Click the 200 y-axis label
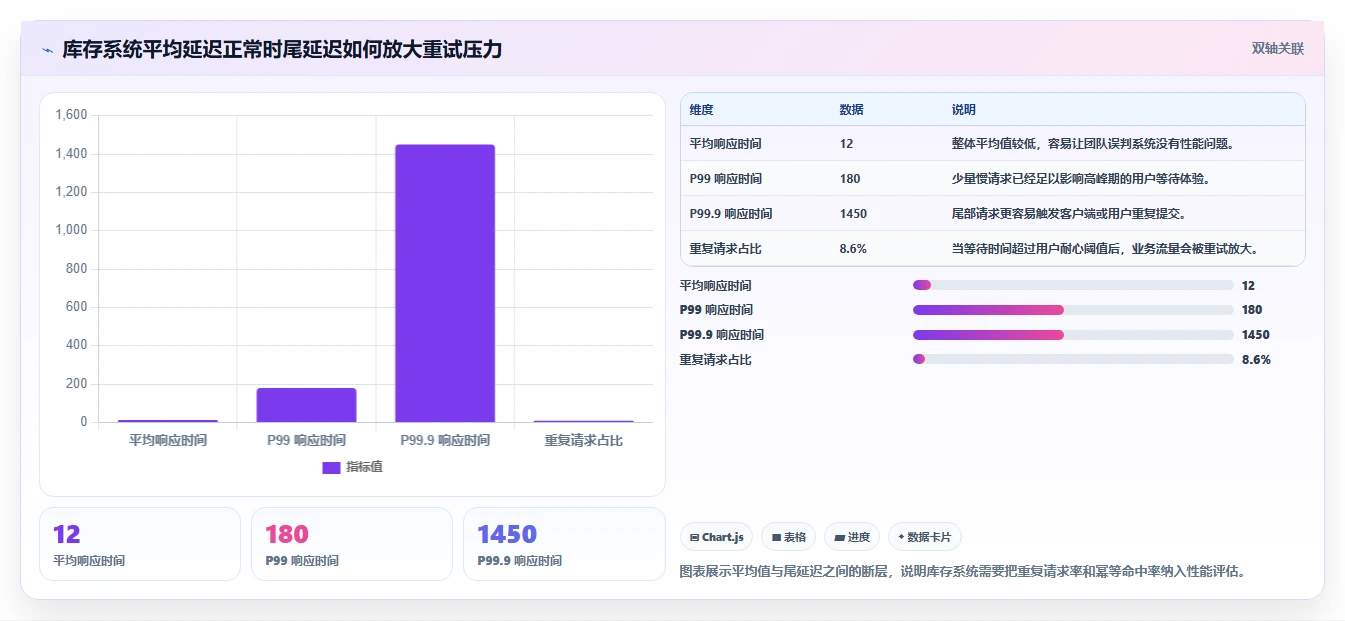This screenshot has width=1345, height=621. click(77, 384)
